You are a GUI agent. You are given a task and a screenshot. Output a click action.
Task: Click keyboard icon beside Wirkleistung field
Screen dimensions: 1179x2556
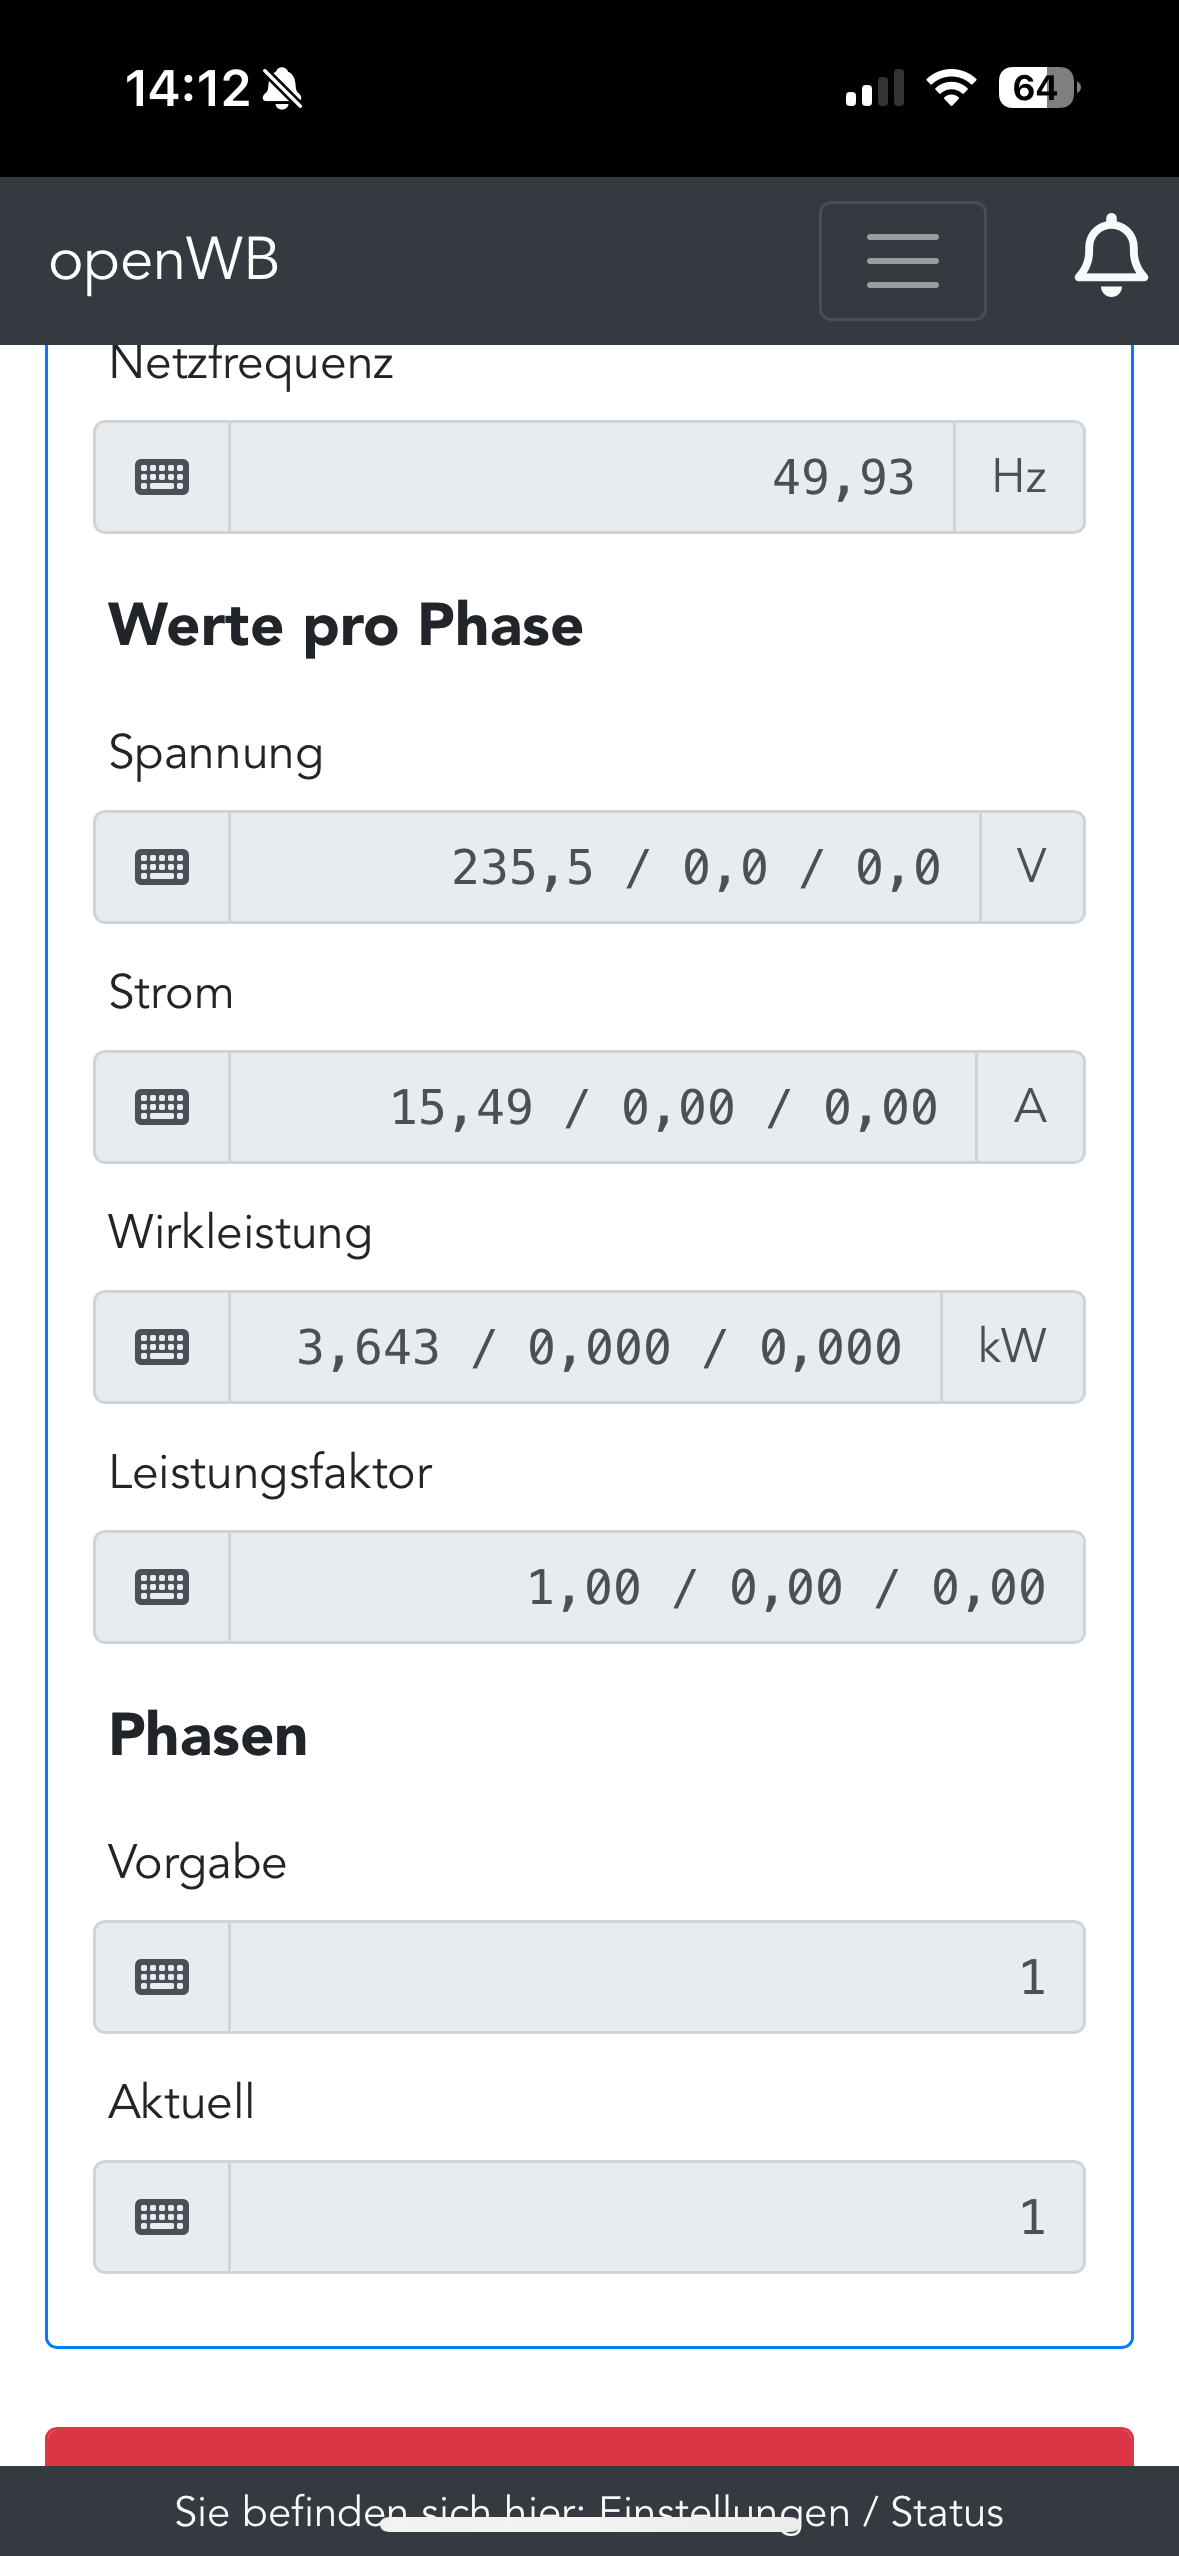(x=162, y=1347)
